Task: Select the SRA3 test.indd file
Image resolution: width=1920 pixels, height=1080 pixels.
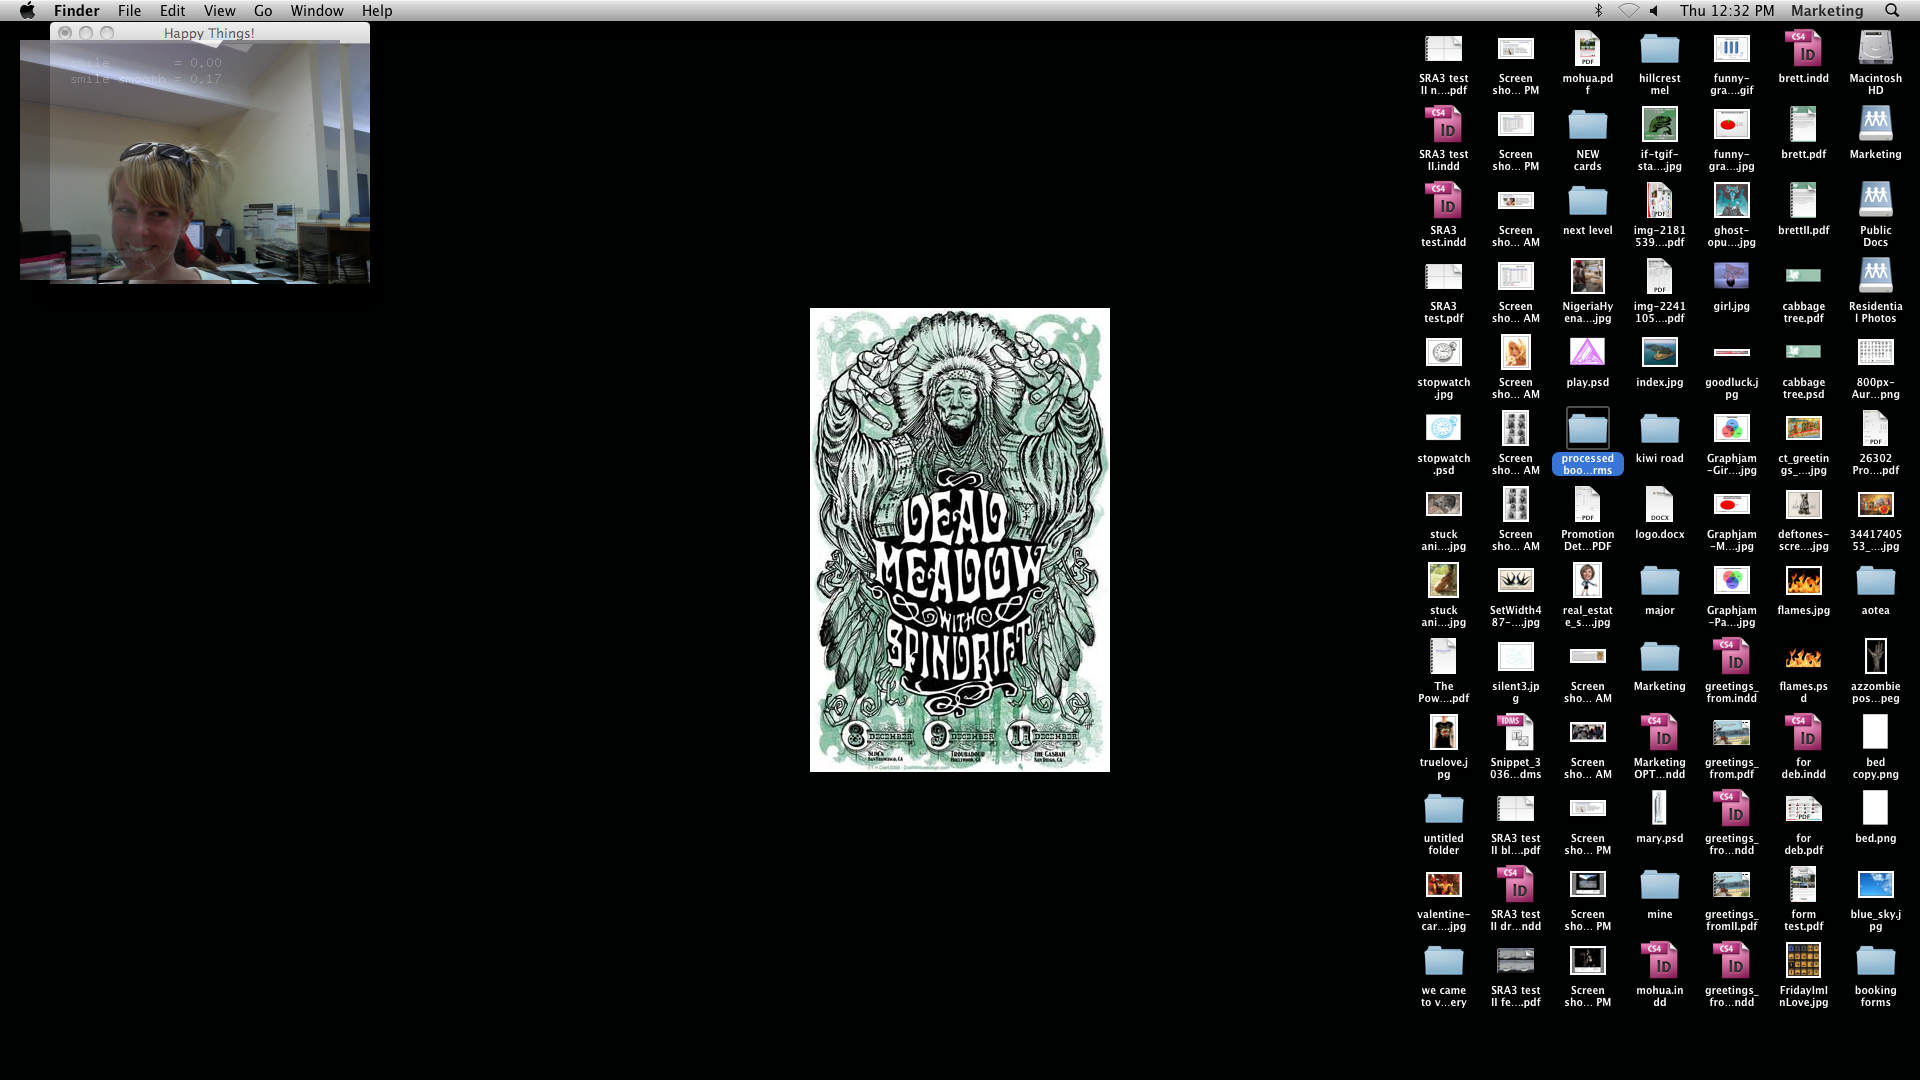Action: (x=1443, y=201)
